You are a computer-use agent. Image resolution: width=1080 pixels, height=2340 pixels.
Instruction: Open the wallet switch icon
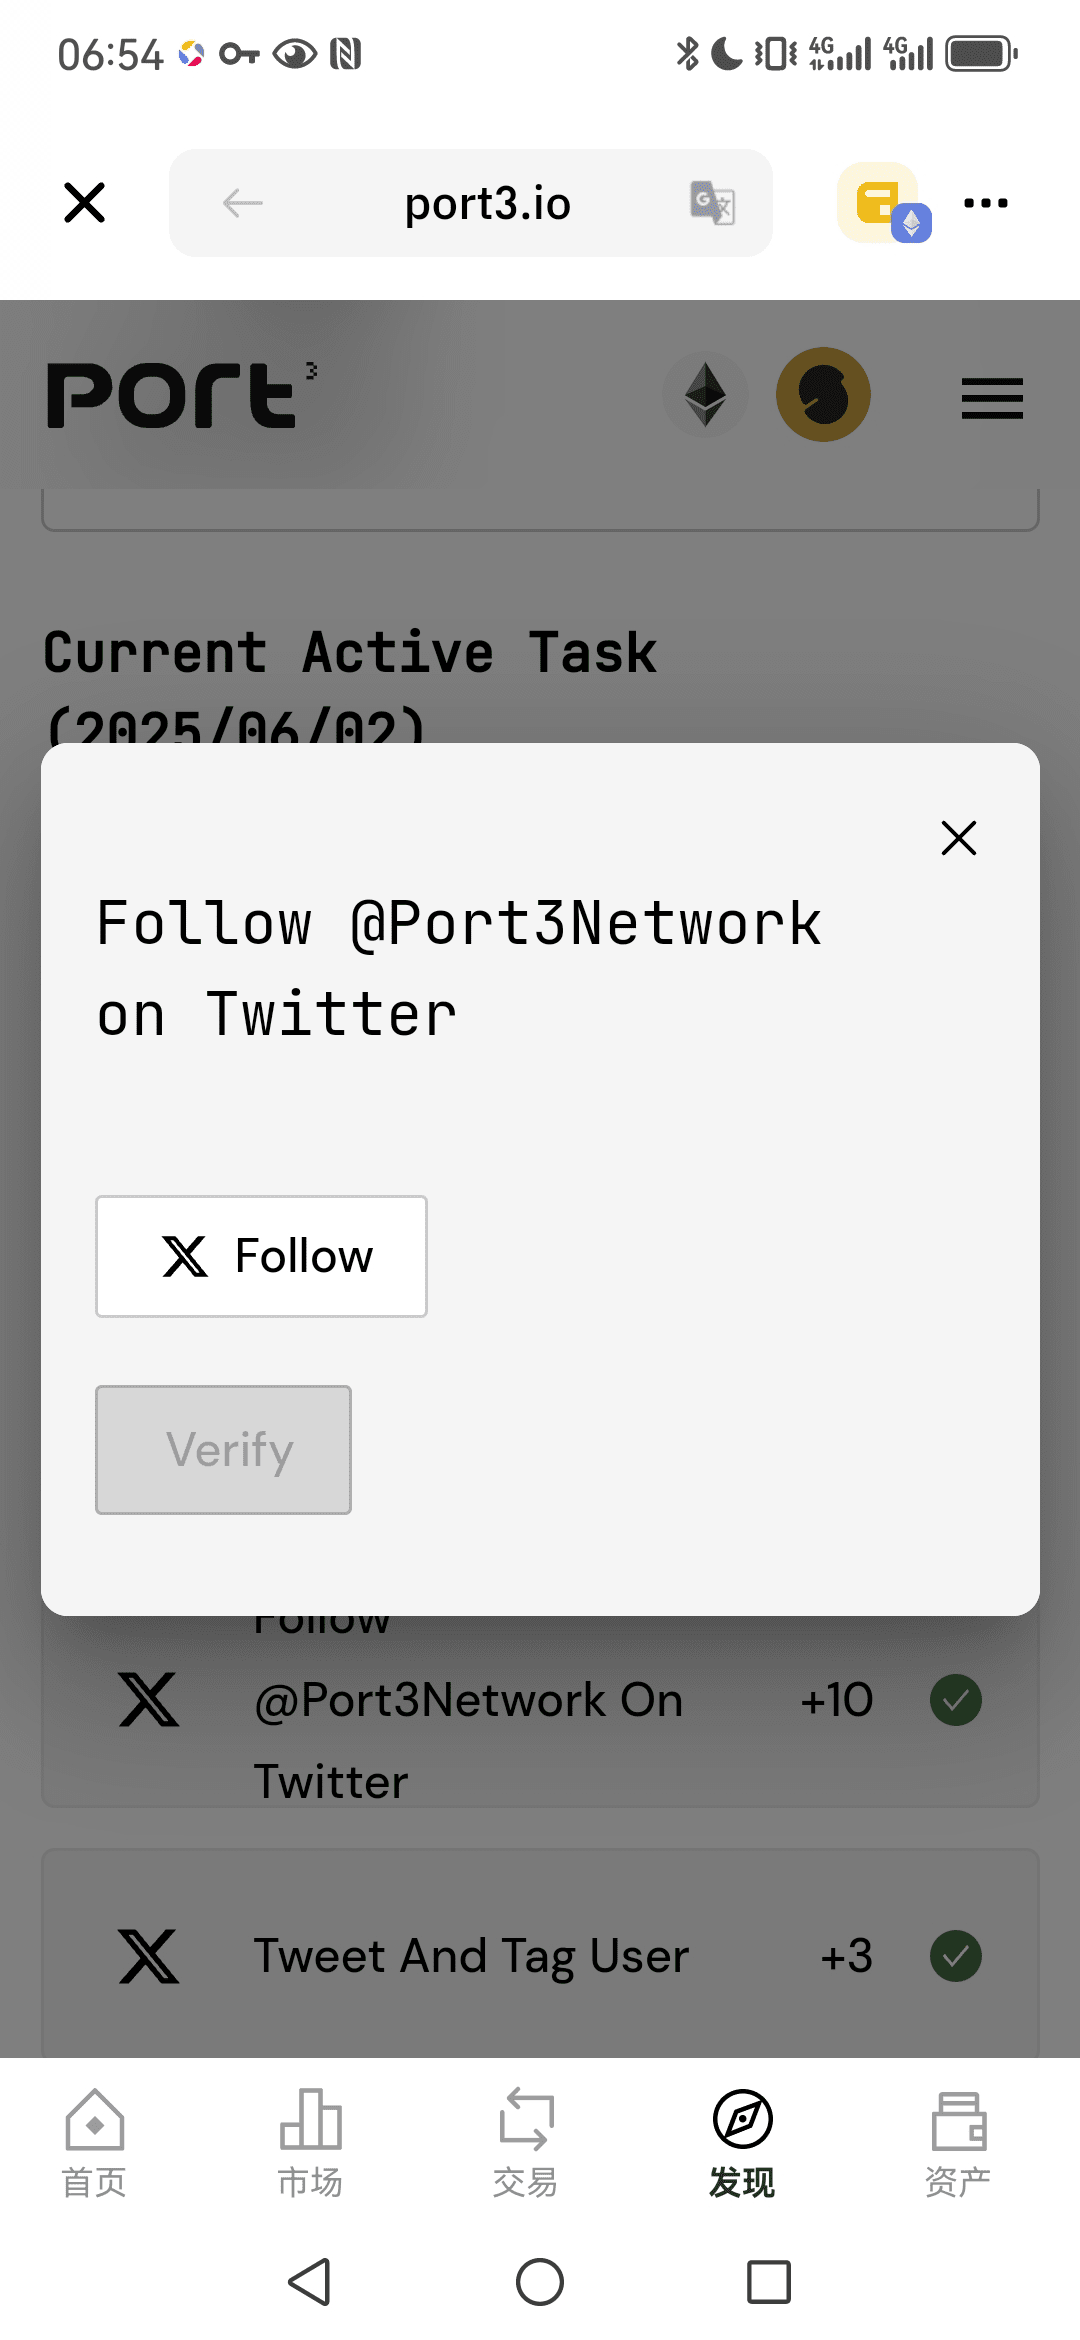tap(882, 203)
